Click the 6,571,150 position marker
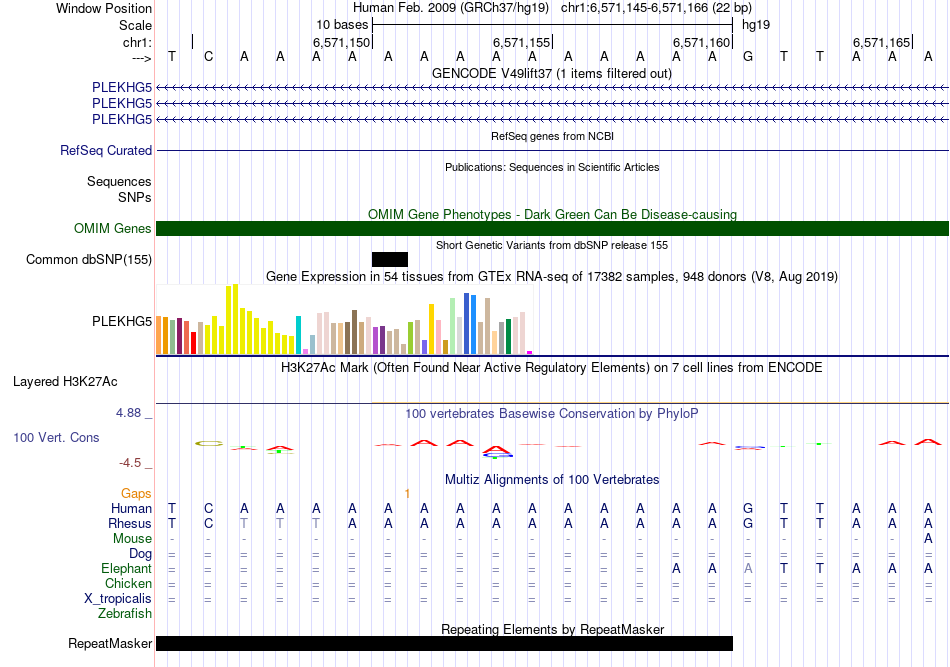This screenshot has width=950, height=667. point(342,42)
